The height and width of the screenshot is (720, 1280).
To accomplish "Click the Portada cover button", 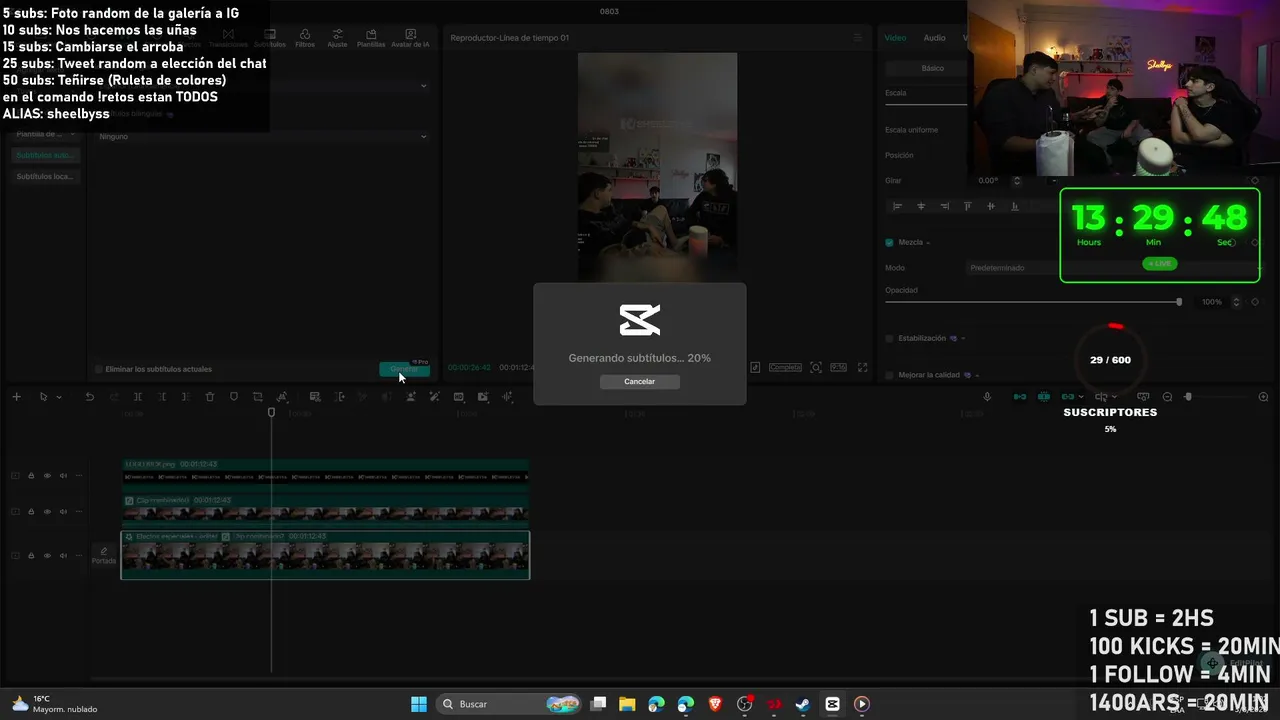I will pyautogui.click(x=104, y=555).
